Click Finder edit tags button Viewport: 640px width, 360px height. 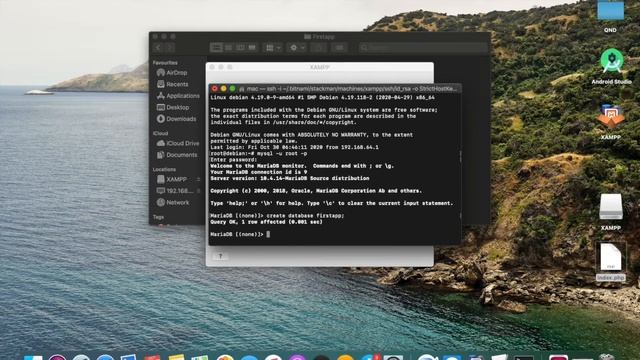click(x=339, y=48)
